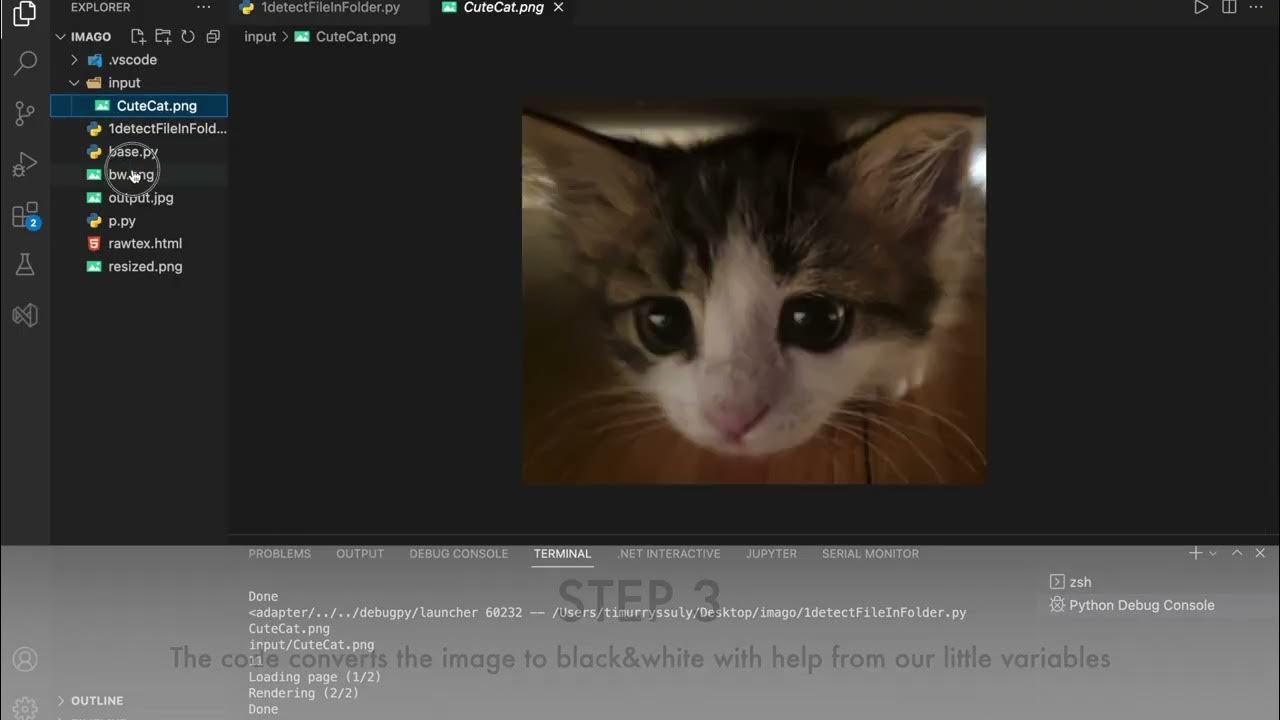1280x720 pixels.
Task: Click 'CuteCat.png' in the breadcrumb
Action: 356,37
